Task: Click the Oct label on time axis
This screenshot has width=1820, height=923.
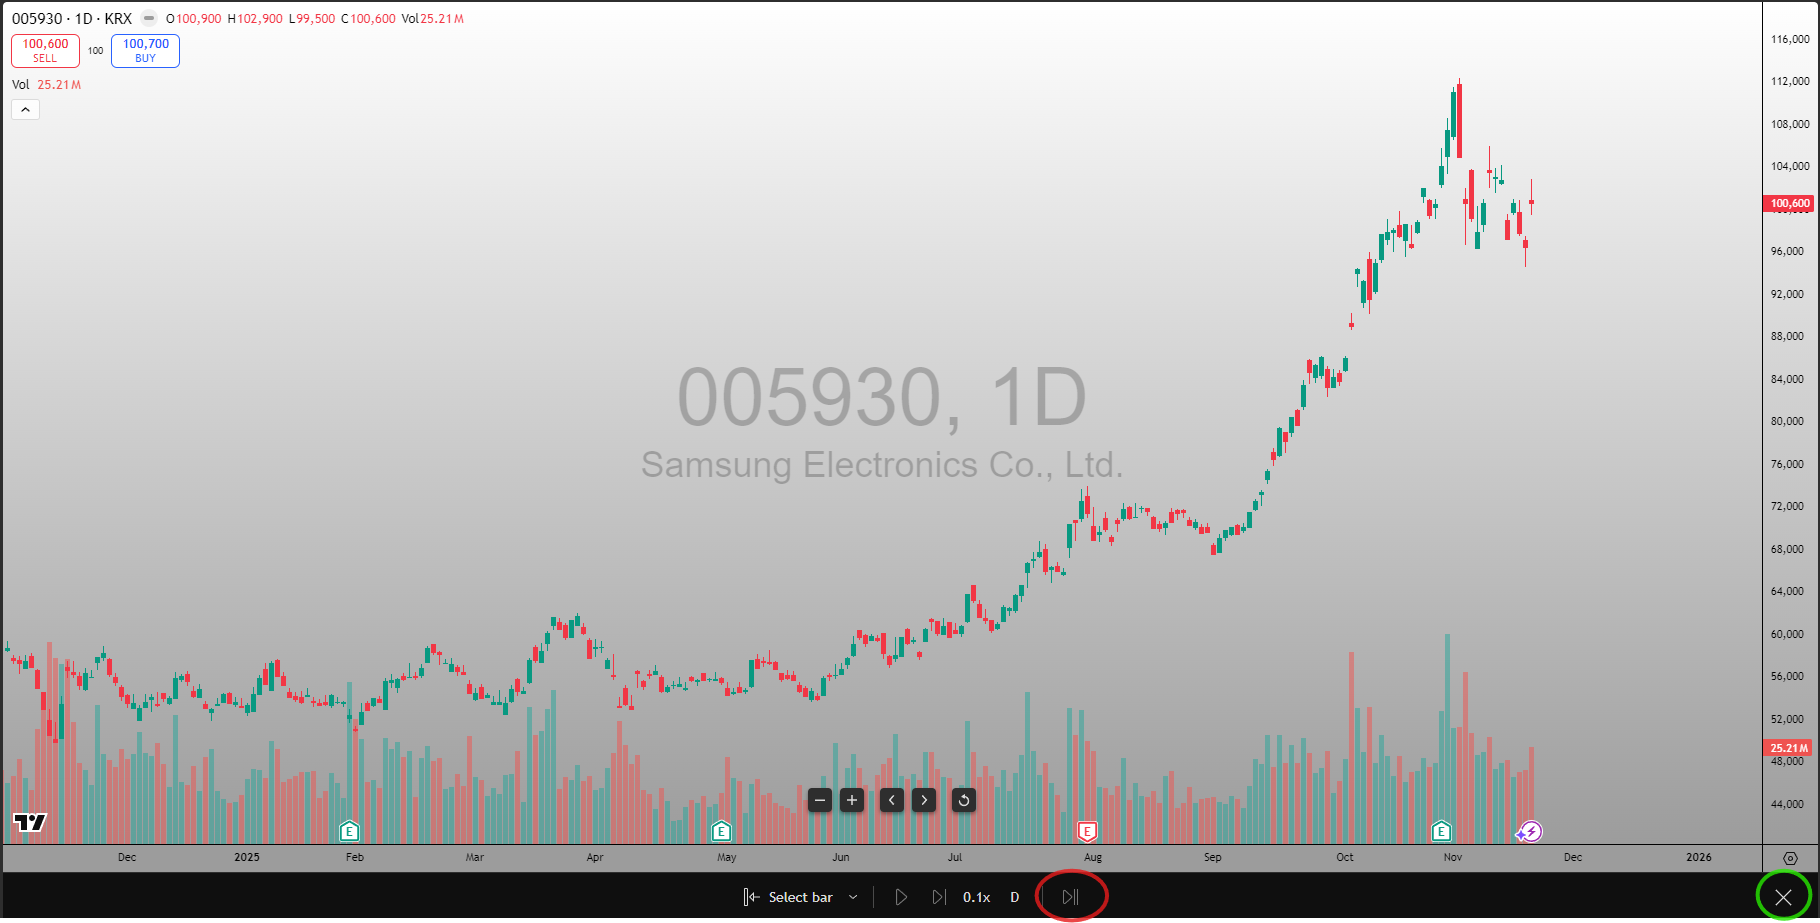Action: coord(1345,857)
